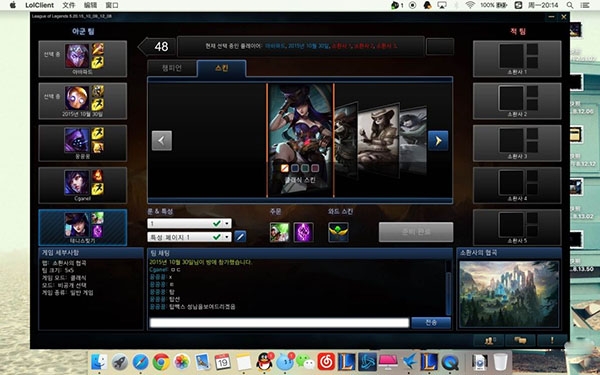Screen dimensions: 600x375
Task: Open NetEase Music red icon in the Dock
Action: point(326,362)
